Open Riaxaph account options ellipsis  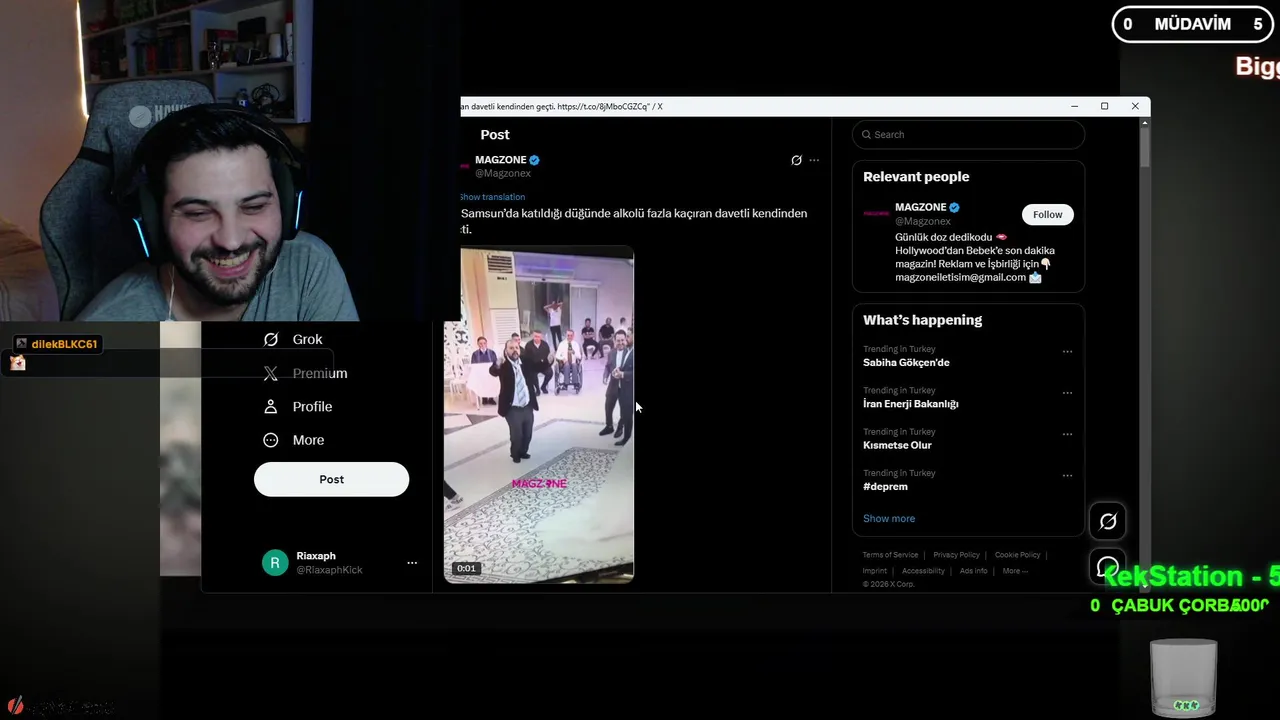pyautogui.click(x=412, y=563)
